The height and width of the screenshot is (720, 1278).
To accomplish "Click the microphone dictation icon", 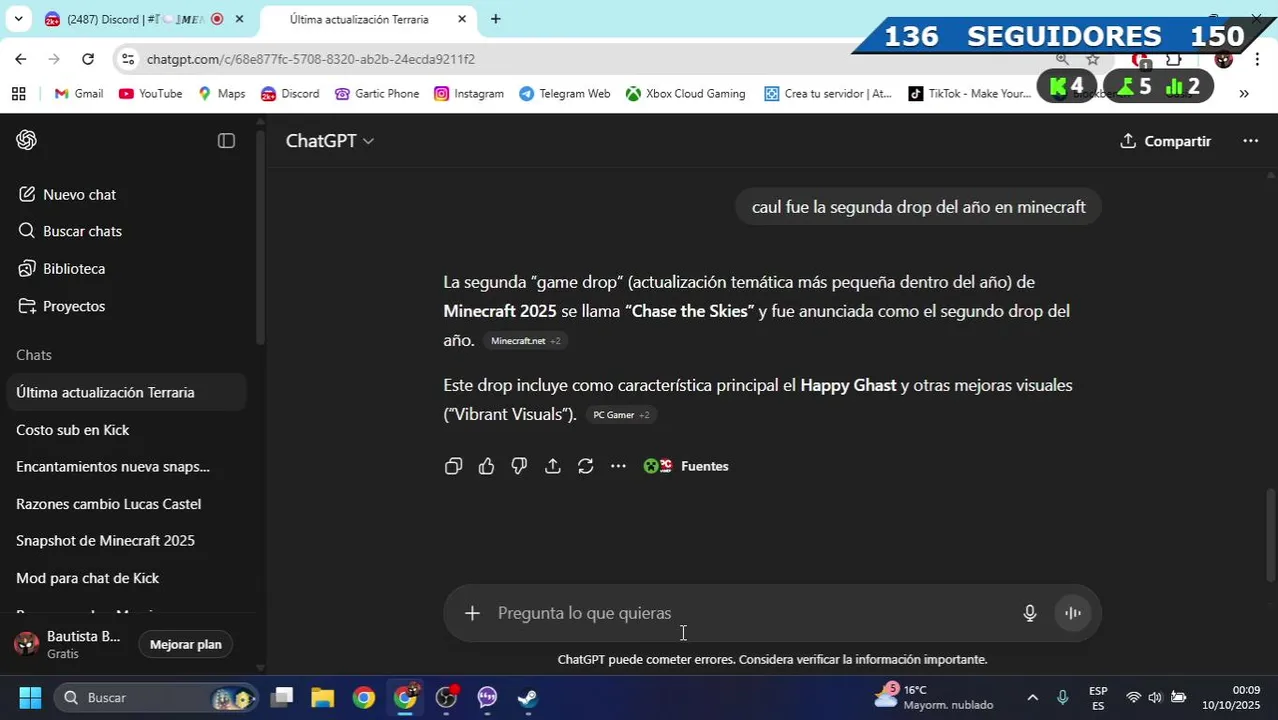I will [1030, 613].
